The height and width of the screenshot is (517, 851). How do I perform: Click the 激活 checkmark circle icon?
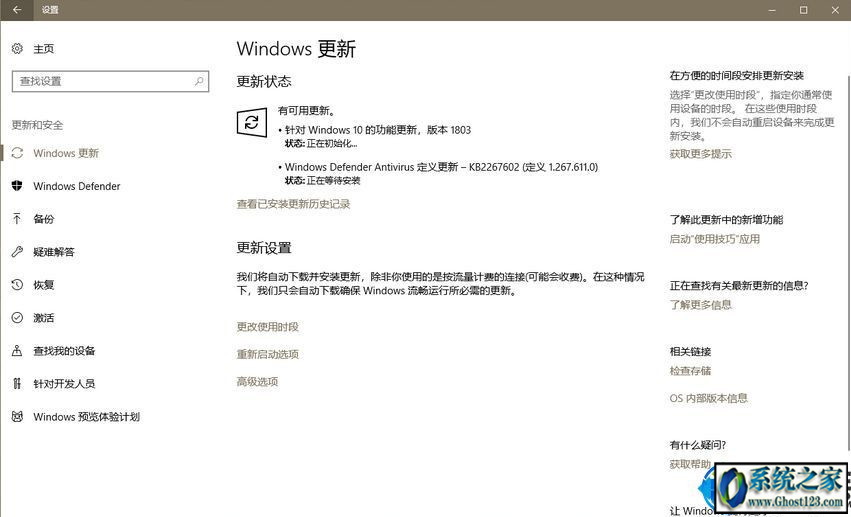[x=17, y=318]
